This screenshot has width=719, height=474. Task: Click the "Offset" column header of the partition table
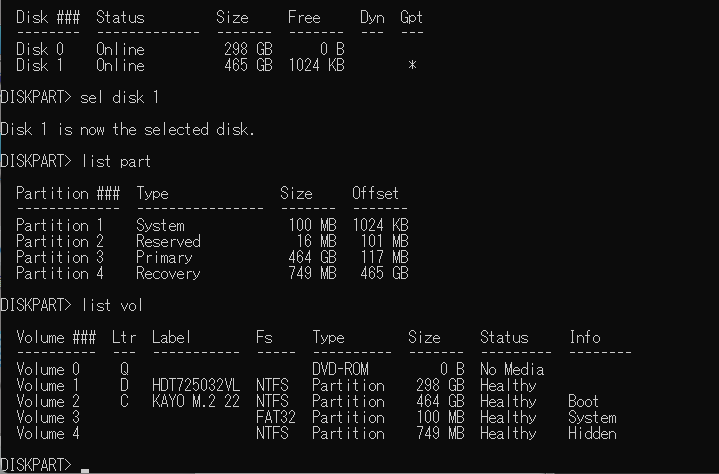click(x=375, y=194)
